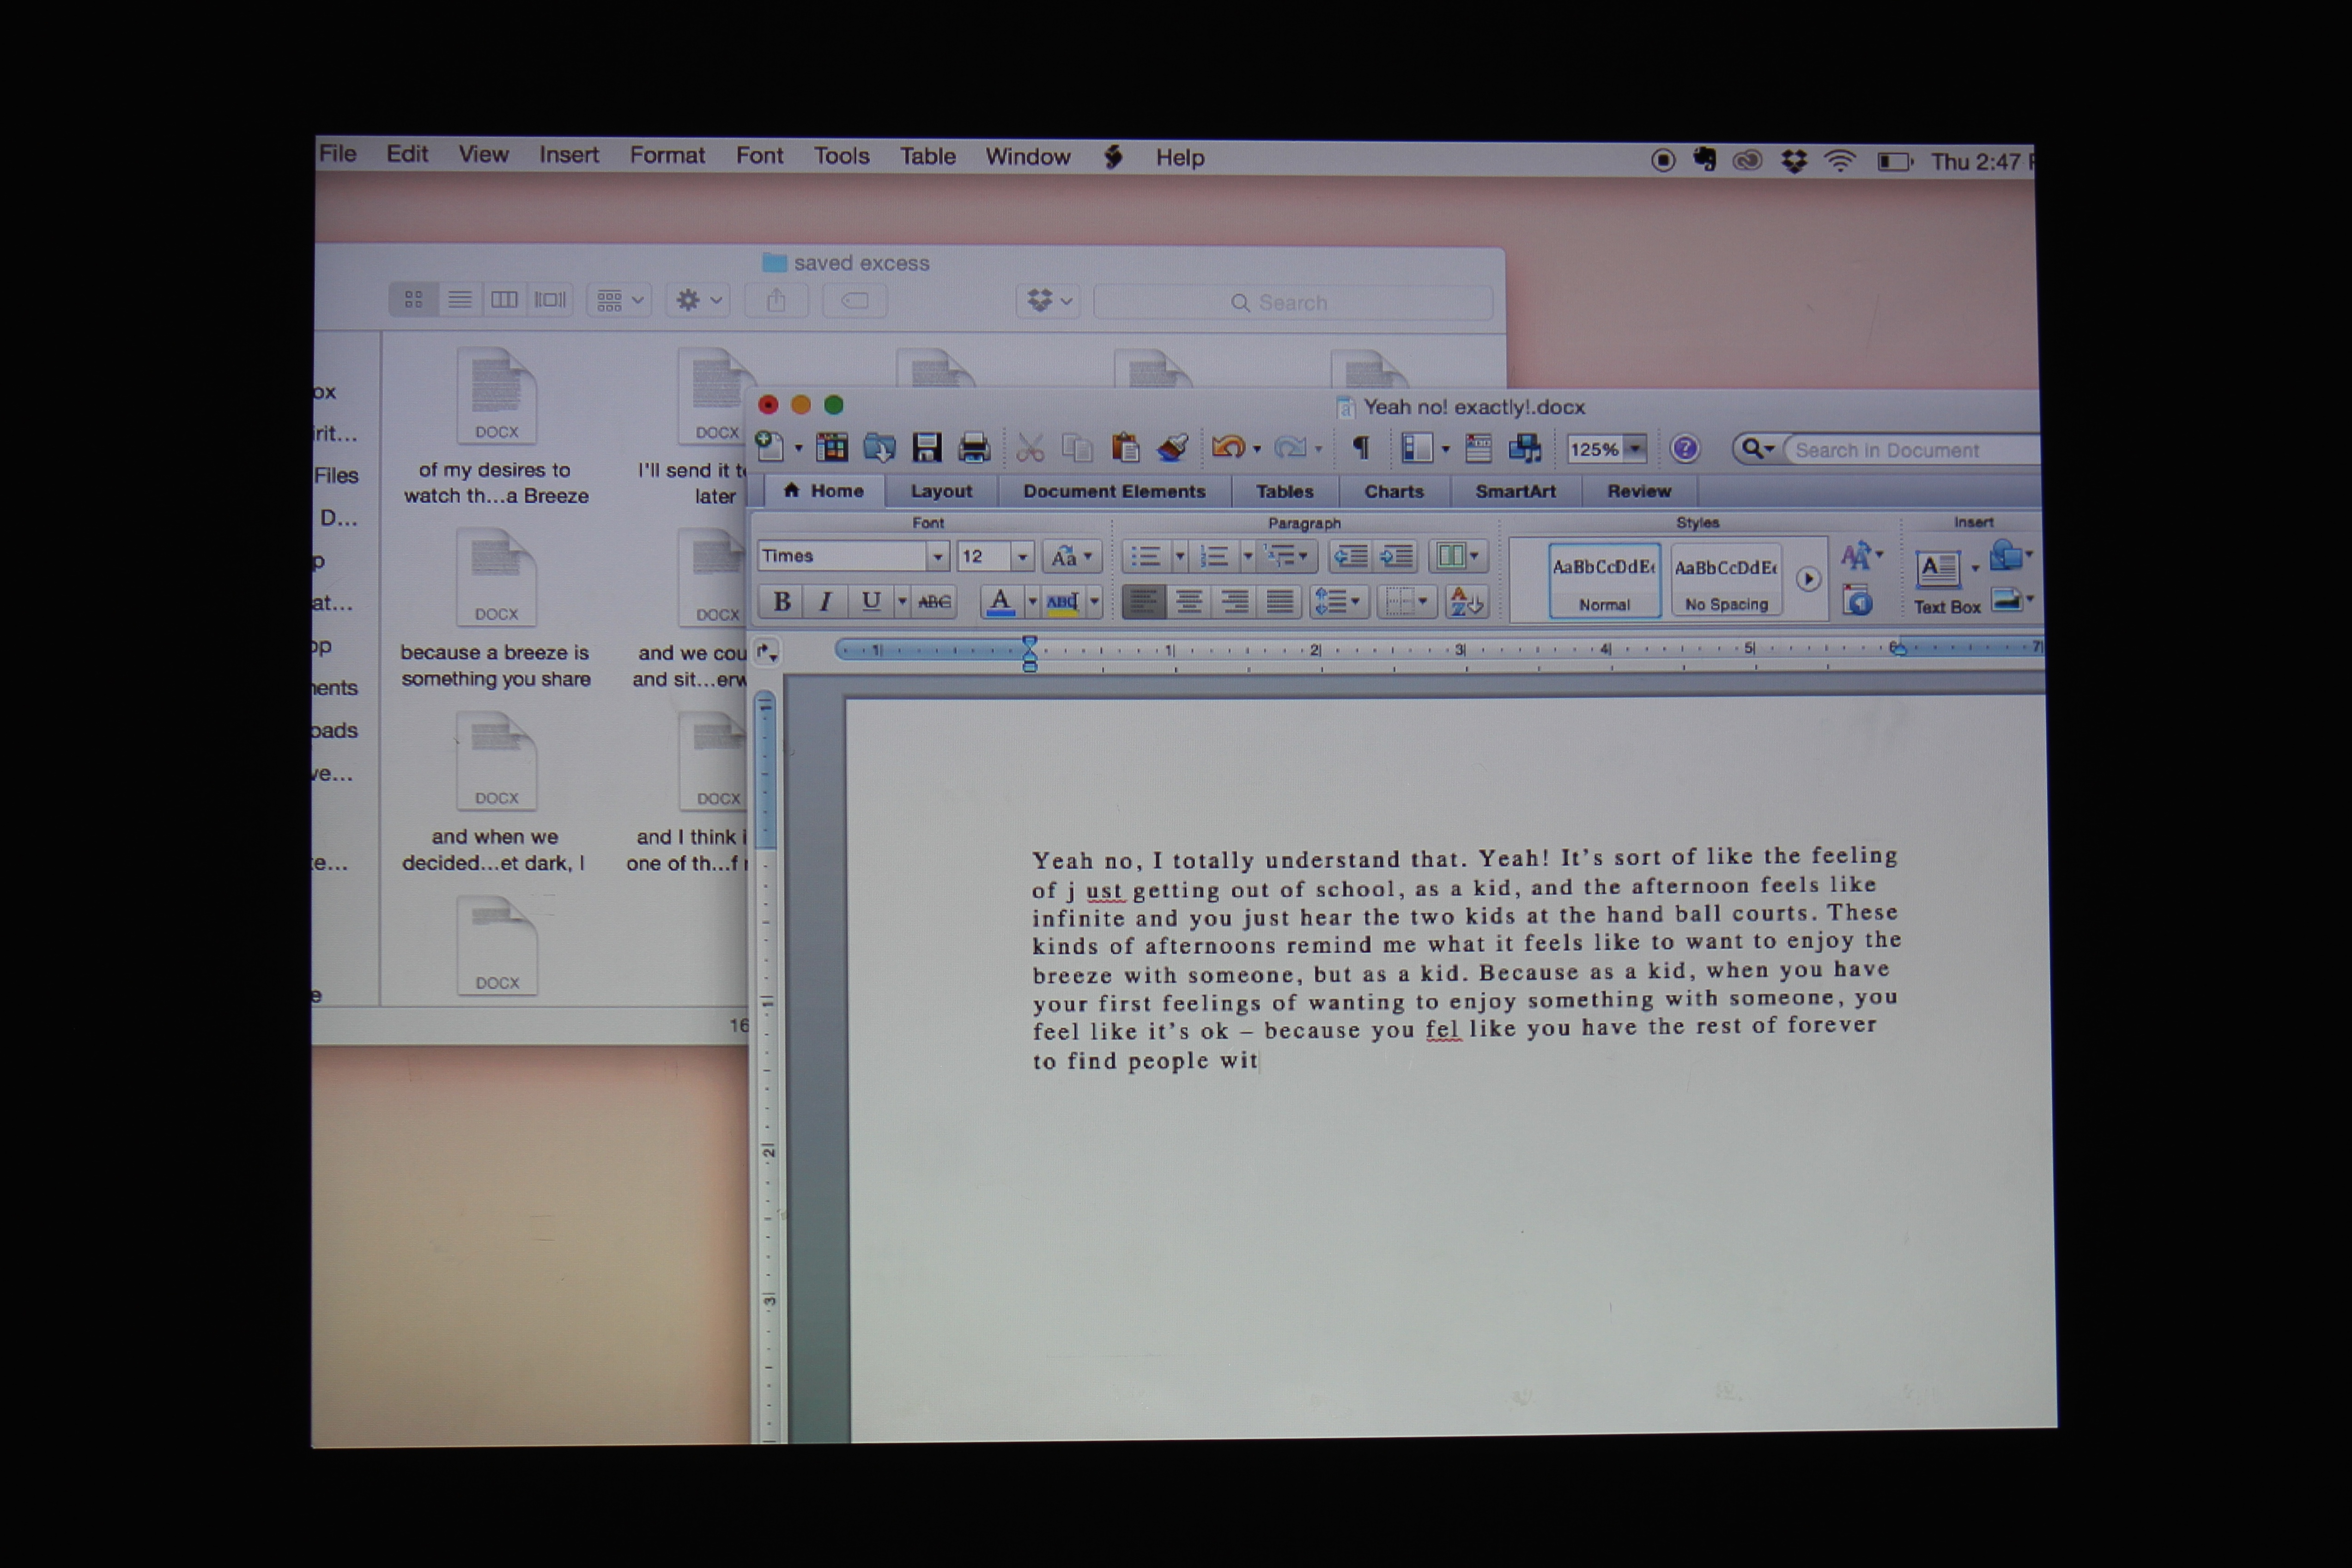This screenshot has height=1568, width=2352.
Task: Open Word Help purple question icon
Action: click(1685, 448)
